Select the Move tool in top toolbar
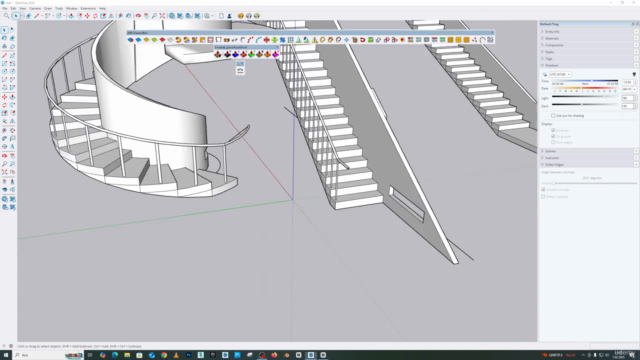 click(87, 16)
